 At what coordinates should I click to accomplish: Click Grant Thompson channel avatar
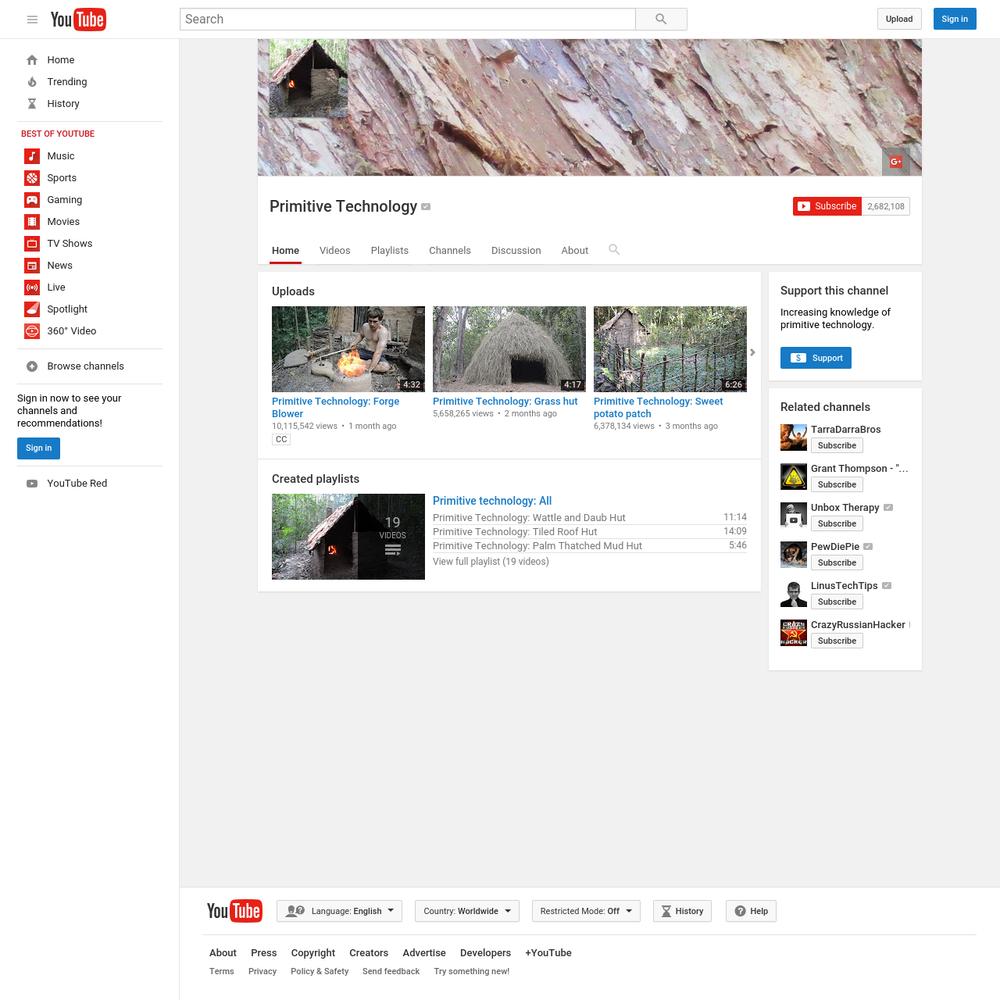(x=793, y=476)
